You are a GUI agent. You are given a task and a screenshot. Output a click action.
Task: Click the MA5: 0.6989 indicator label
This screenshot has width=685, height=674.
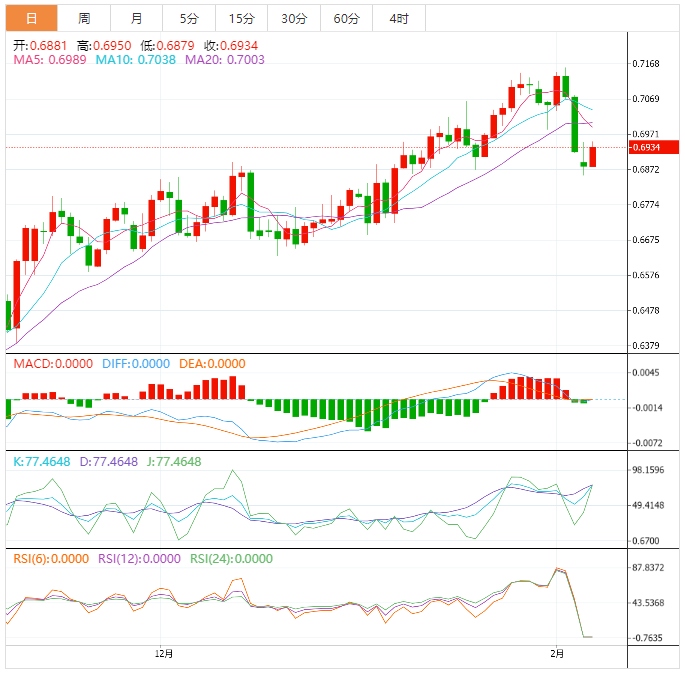click(x=50, y=60)
